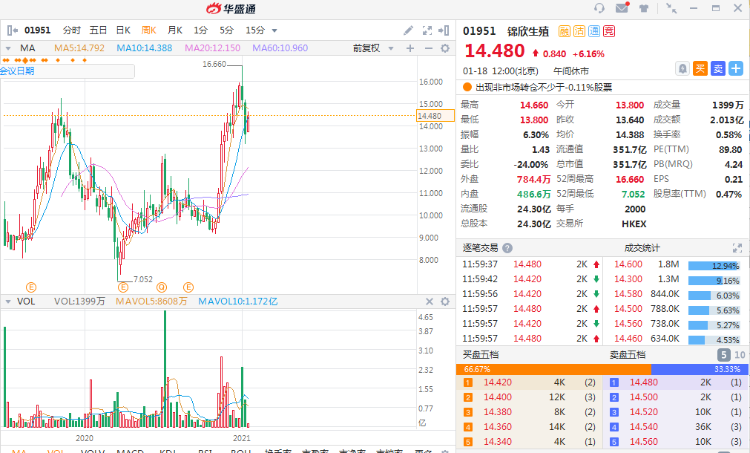Click the 16.660 high label on chart
This screenshot has height=453, width=750.
coord(214,64)
